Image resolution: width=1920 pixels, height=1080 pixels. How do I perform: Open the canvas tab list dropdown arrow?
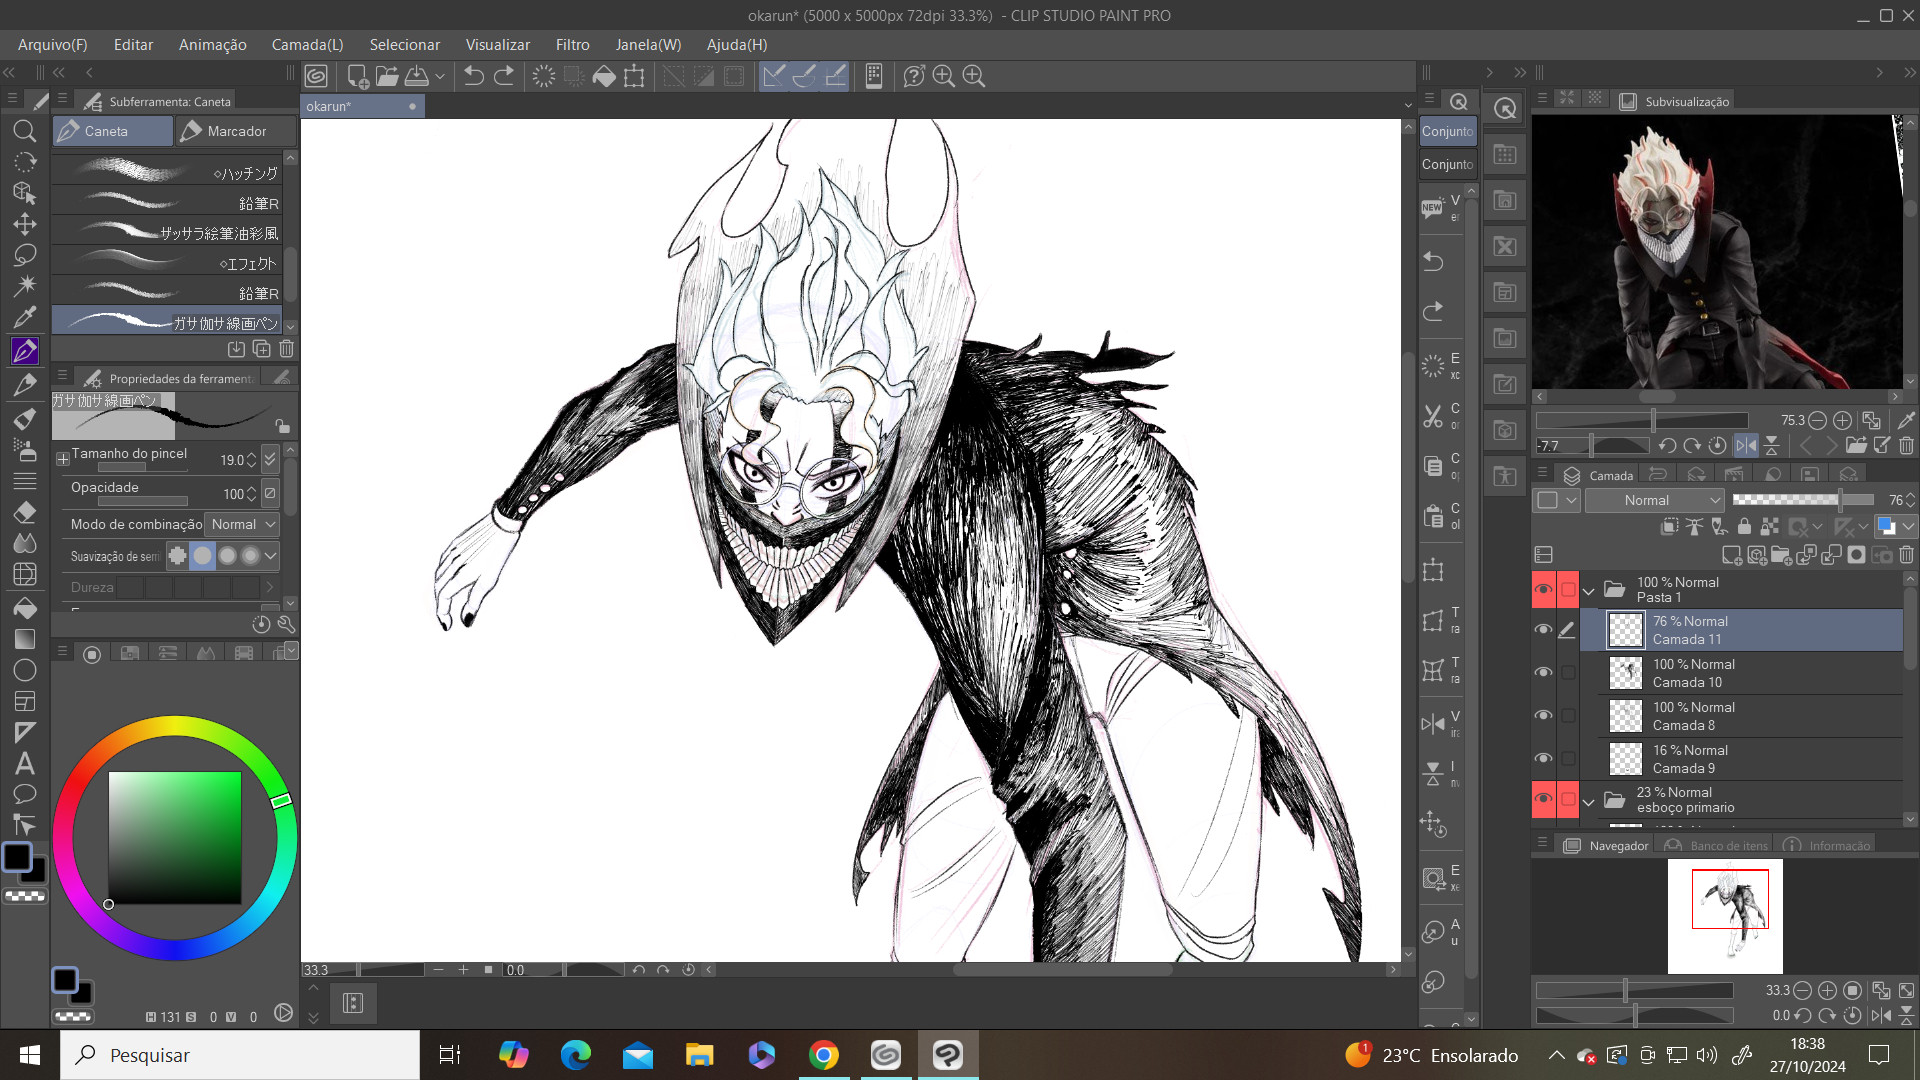coord(1408,106)
